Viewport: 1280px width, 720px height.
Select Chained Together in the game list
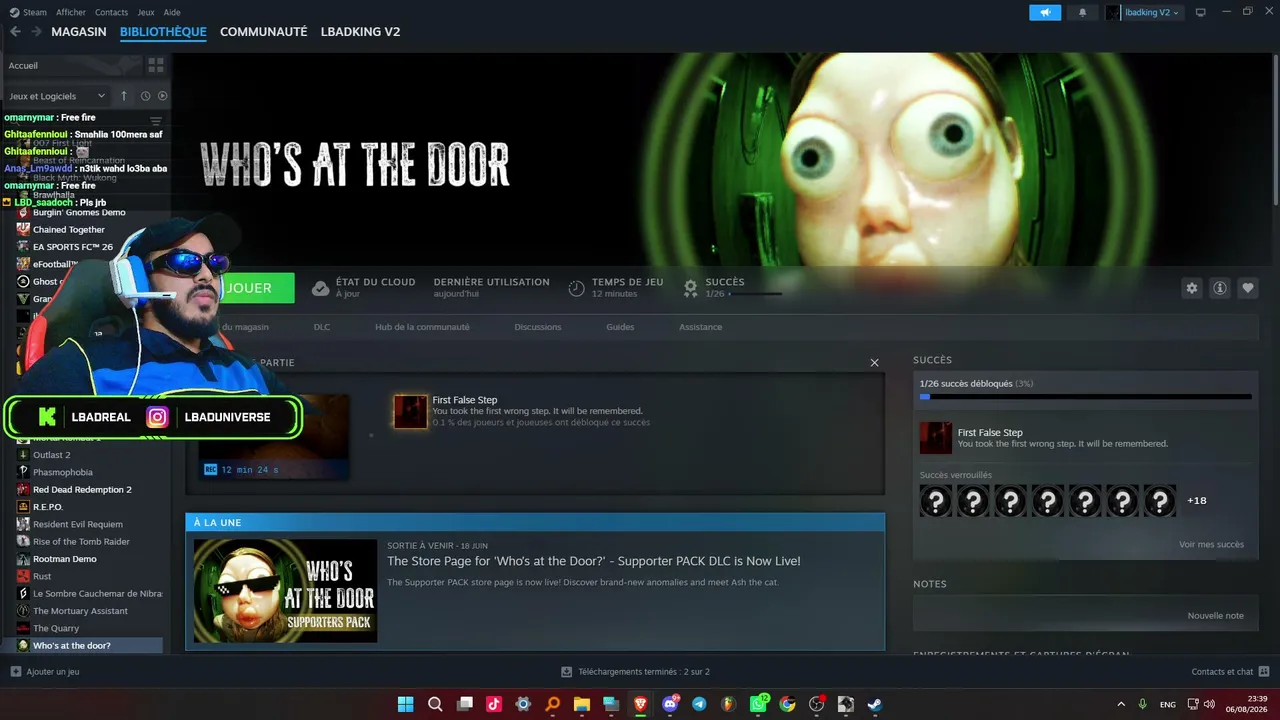tap(69, 230)
